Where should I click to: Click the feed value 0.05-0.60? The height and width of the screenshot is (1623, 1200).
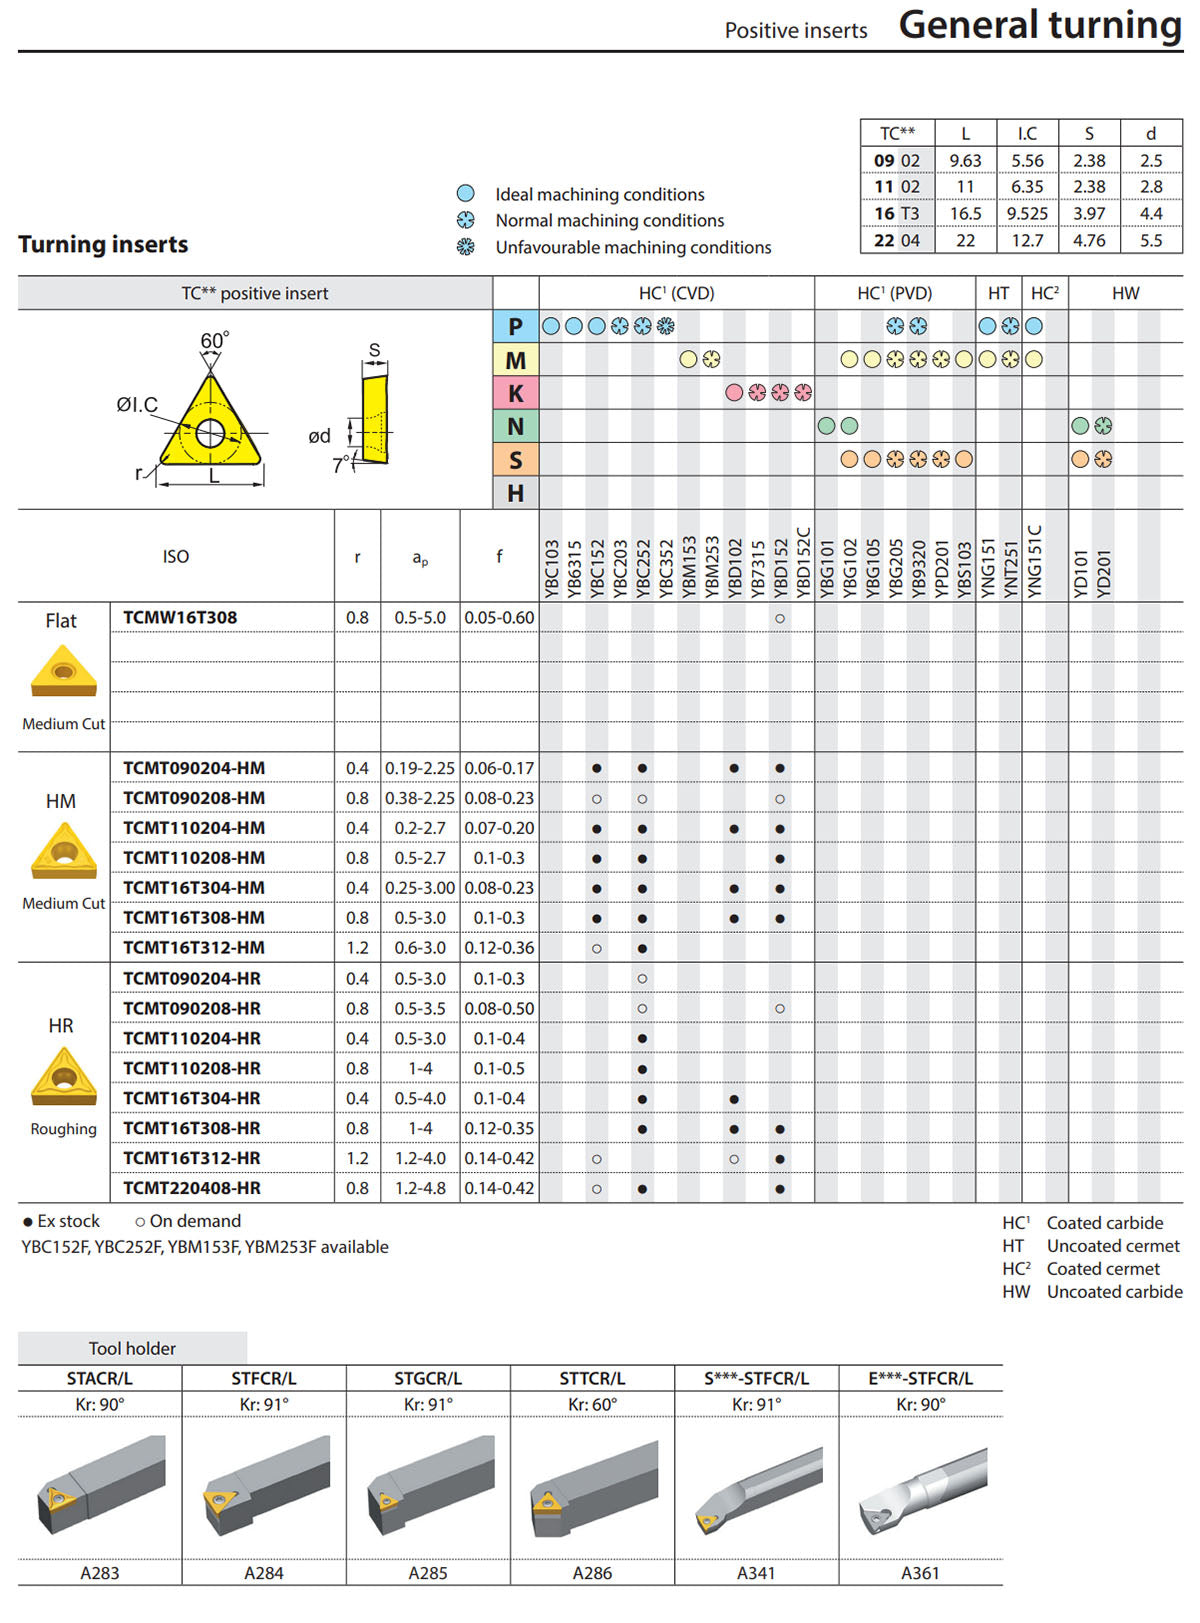coord(499,617)
